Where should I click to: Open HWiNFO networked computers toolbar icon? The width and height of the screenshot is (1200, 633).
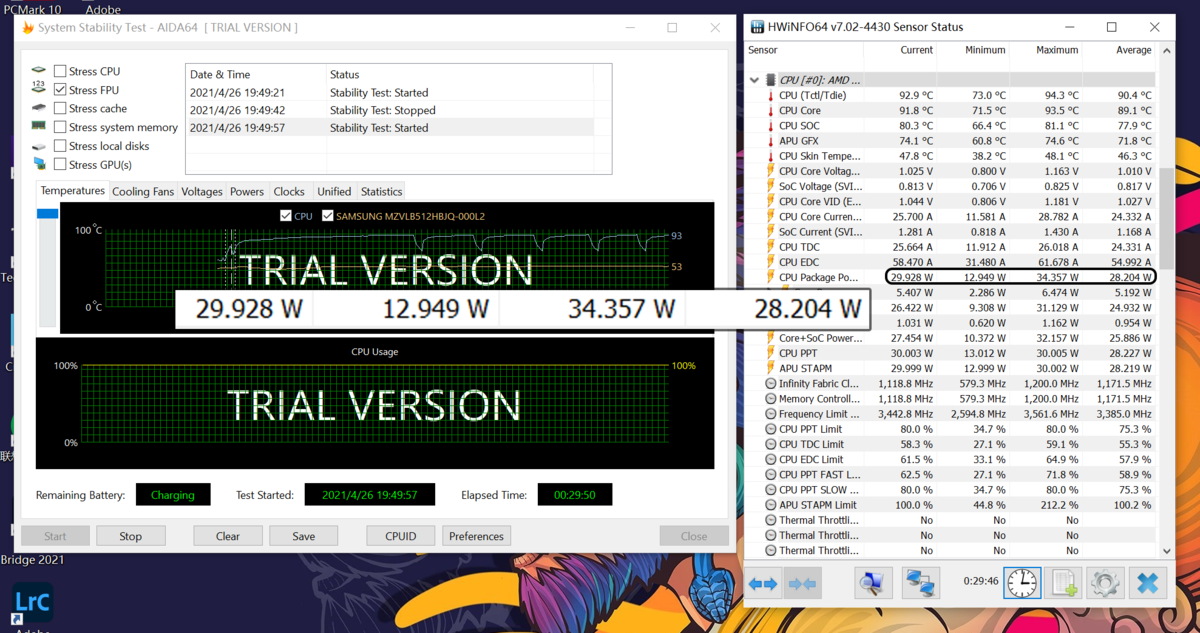point(920,583)
